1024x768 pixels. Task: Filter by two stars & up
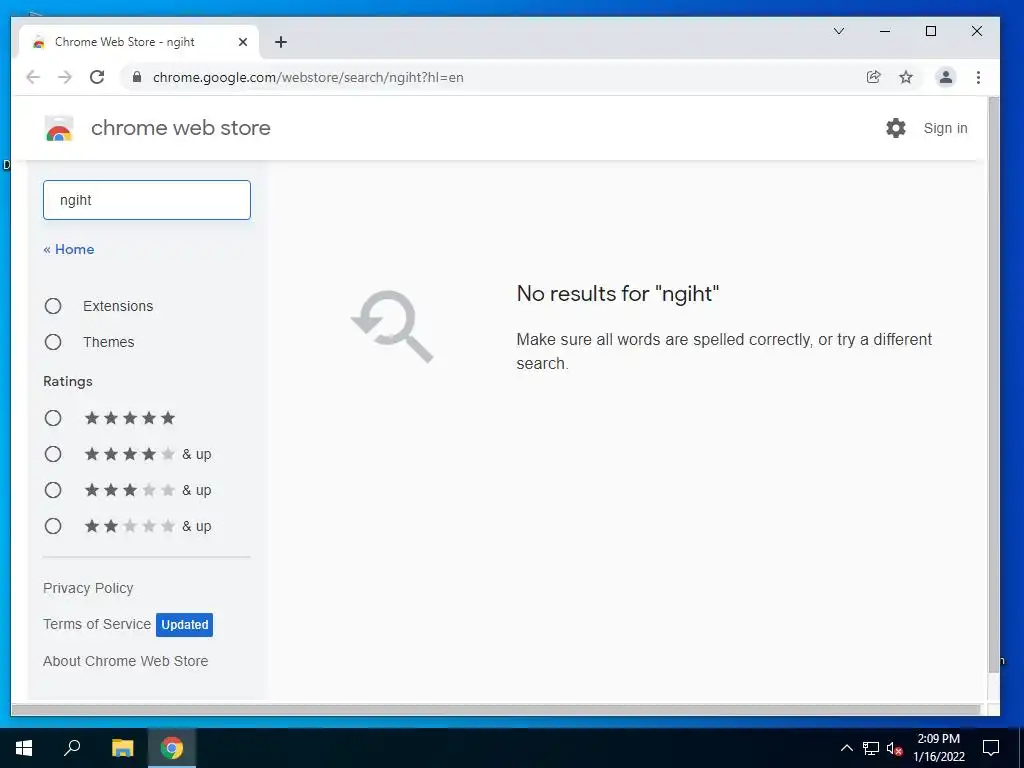click(x=53, y=526)
